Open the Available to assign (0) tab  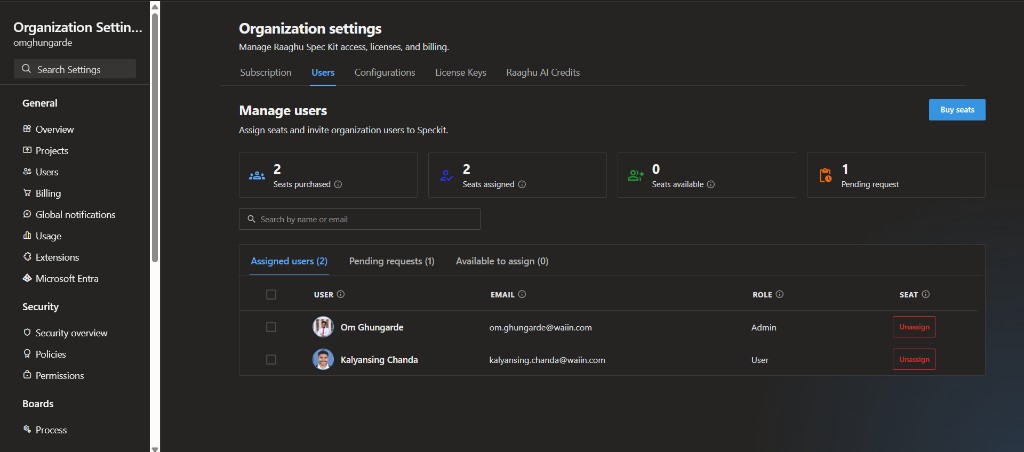(502, 261)
